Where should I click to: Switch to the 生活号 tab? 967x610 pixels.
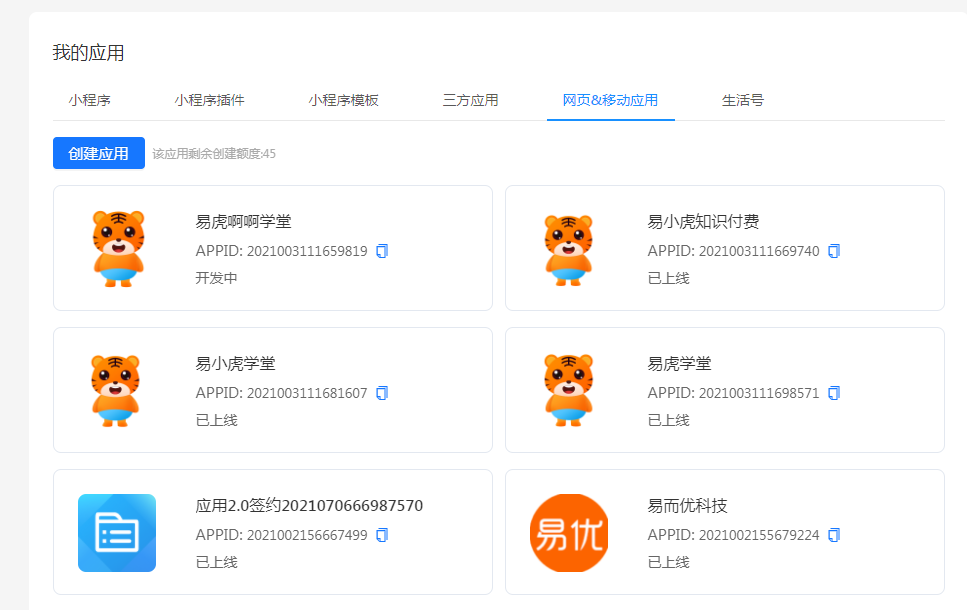[x=742, y=100]
